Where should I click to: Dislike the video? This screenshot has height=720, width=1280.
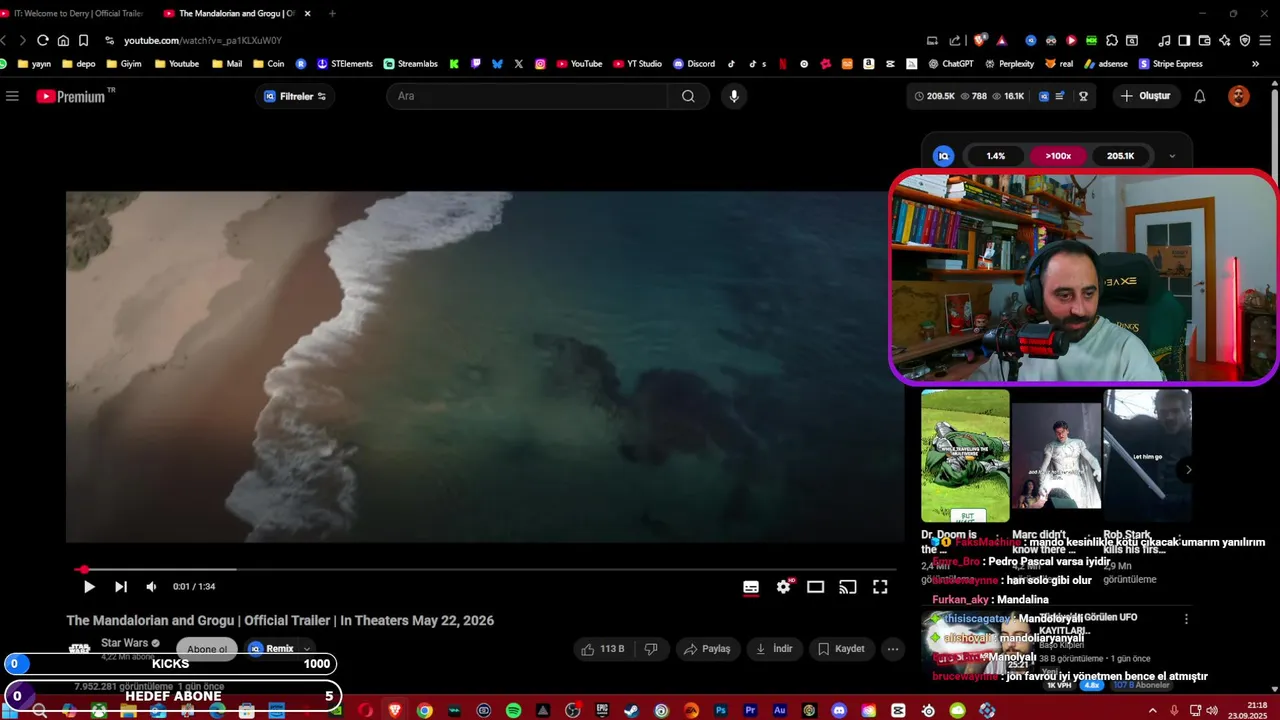click(651, 649)
